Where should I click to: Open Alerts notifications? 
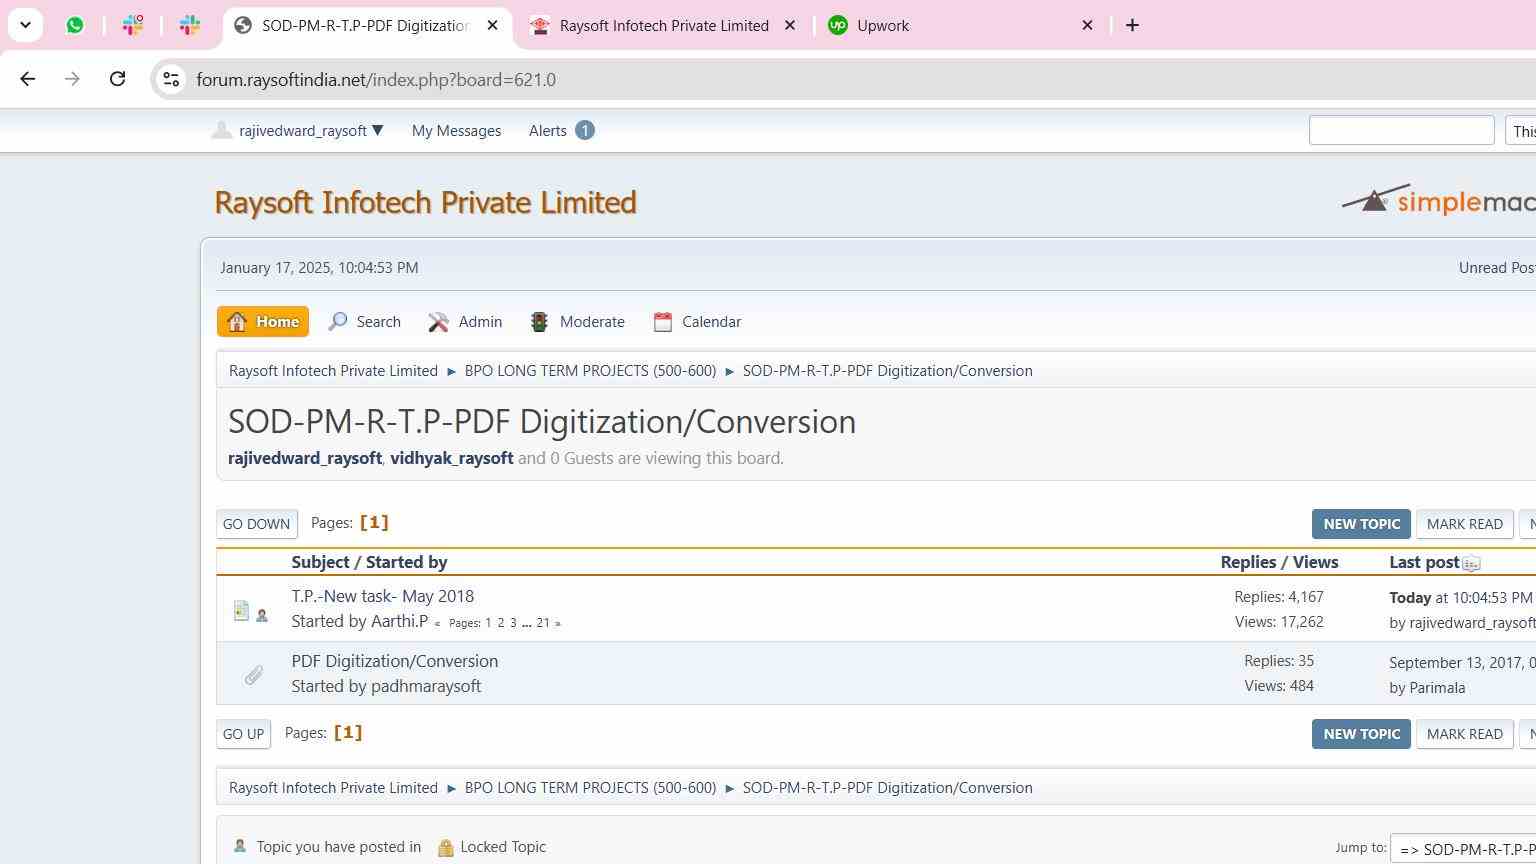(x=561, y=131)
